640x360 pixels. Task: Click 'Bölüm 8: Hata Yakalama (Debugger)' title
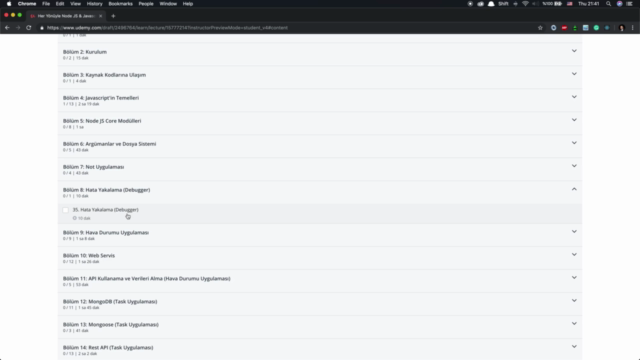coord(107,190)
